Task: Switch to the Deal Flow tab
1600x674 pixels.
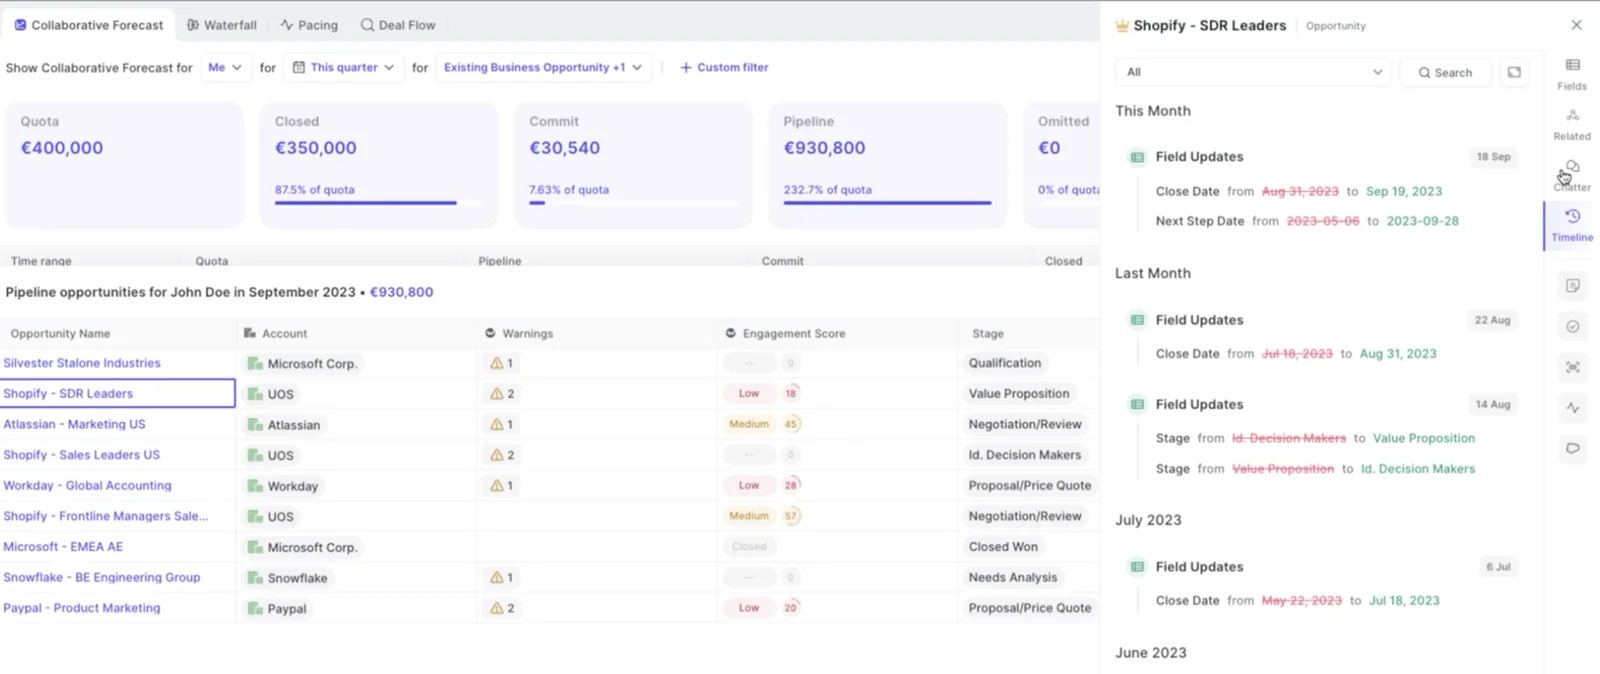Action: click(398, 25)
